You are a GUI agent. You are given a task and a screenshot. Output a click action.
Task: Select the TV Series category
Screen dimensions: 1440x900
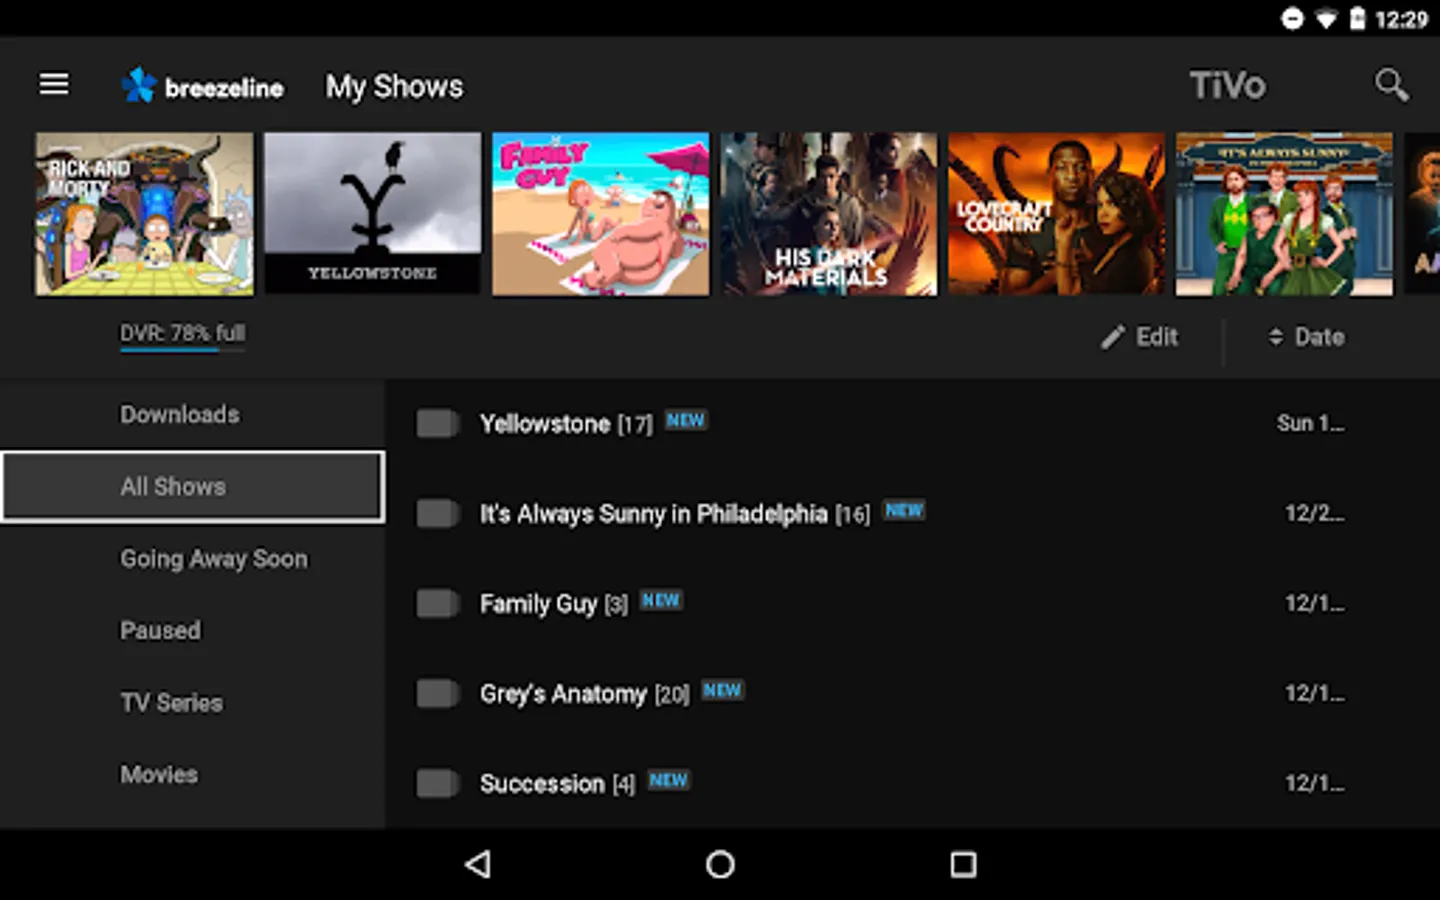pos(192,702)
